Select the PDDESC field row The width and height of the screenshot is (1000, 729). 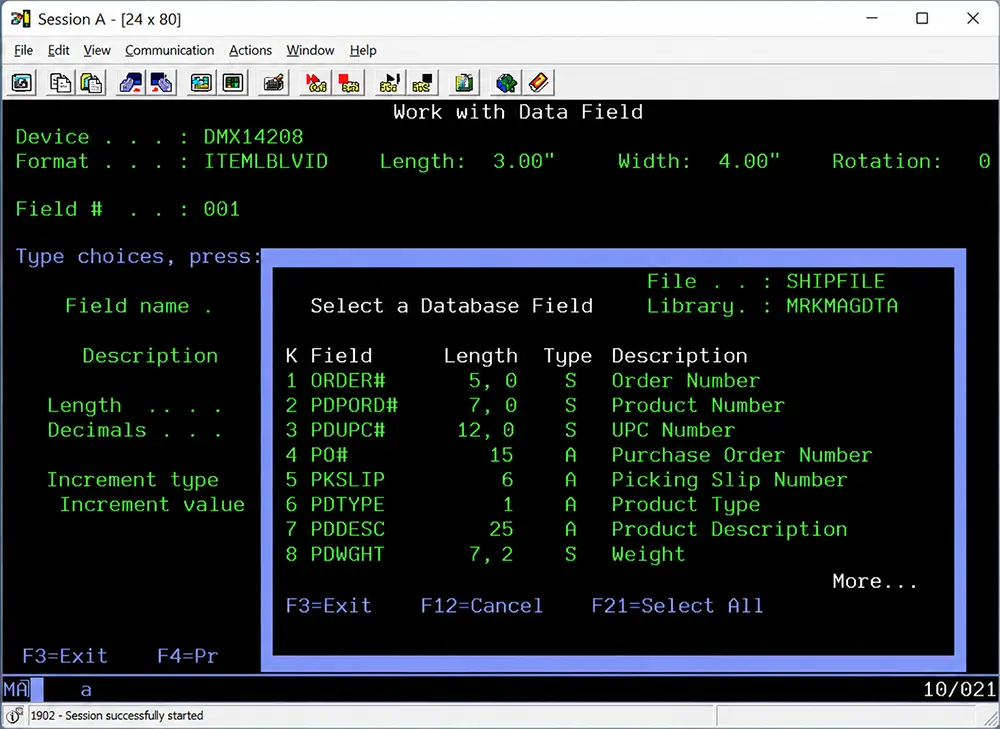[566, 529]
